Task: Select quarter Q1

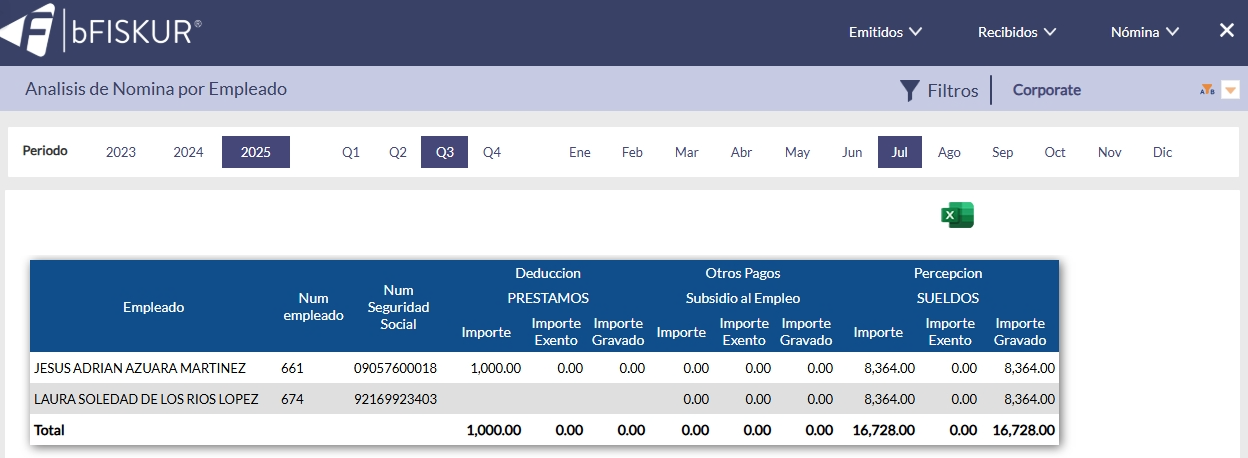Action: [351, 152]
